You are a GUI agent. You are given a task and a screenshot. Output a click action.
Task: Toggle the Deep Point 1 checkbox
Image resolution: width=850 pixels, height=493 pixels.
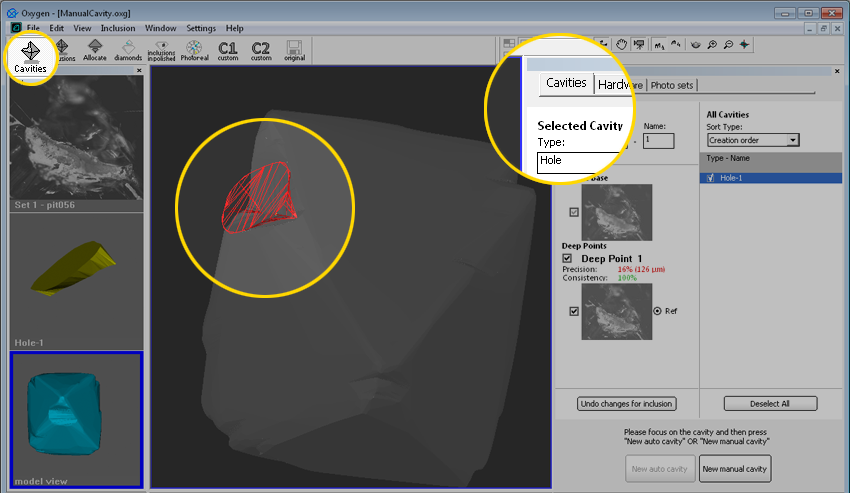click(567, 258)
